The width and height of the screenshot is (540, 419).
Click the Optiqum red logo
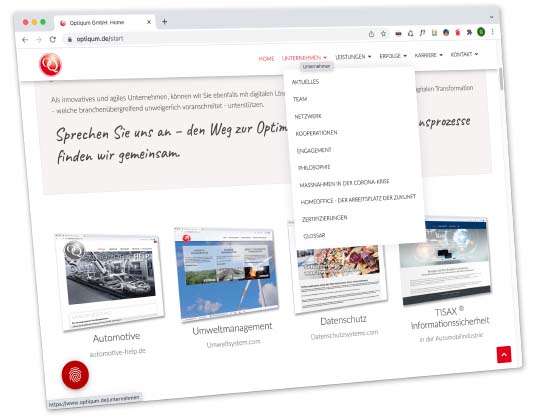click(50, 64)
